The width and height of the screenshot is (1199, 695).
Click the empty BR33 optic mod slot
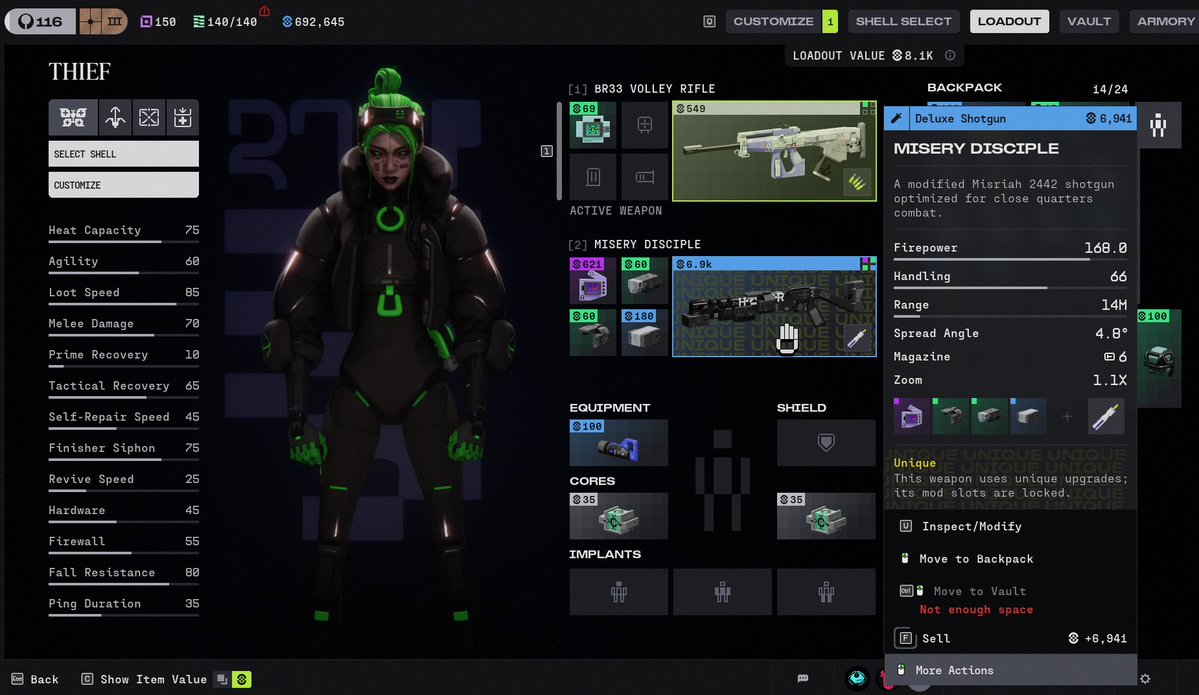[645, 124]
